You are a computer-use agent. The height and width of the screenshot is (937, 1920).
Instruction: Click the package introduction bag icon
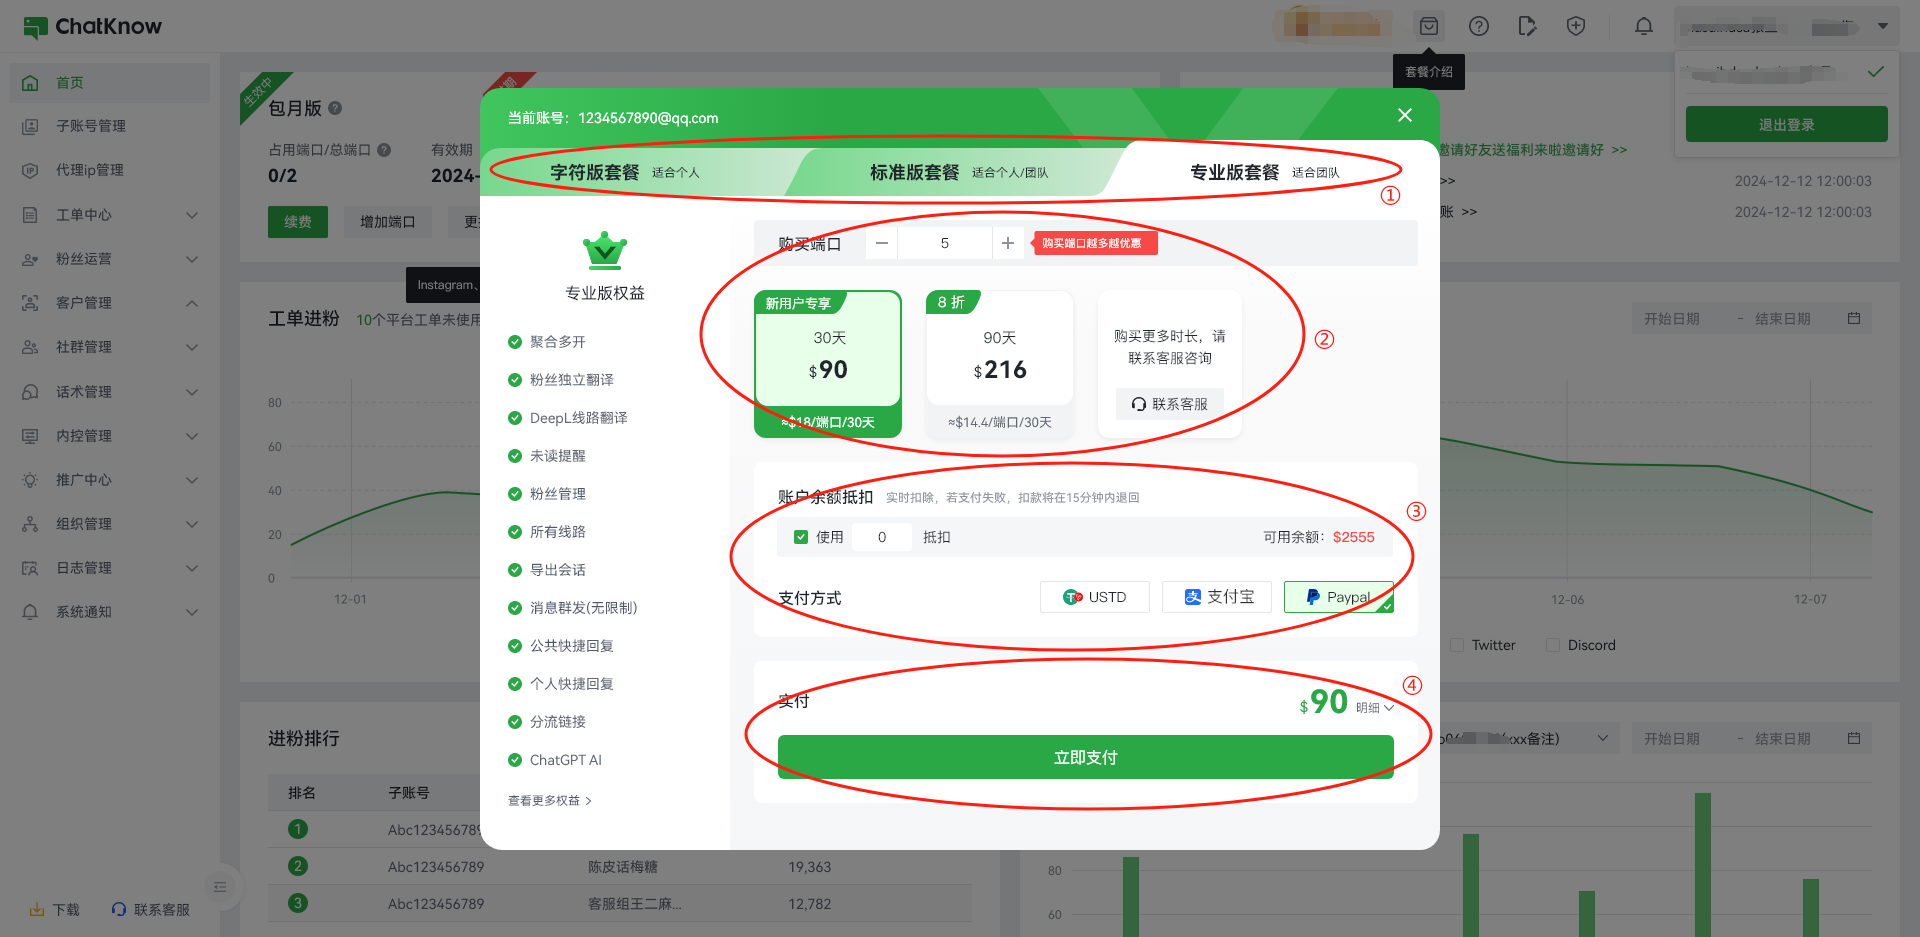click(x=1429, y=27)
